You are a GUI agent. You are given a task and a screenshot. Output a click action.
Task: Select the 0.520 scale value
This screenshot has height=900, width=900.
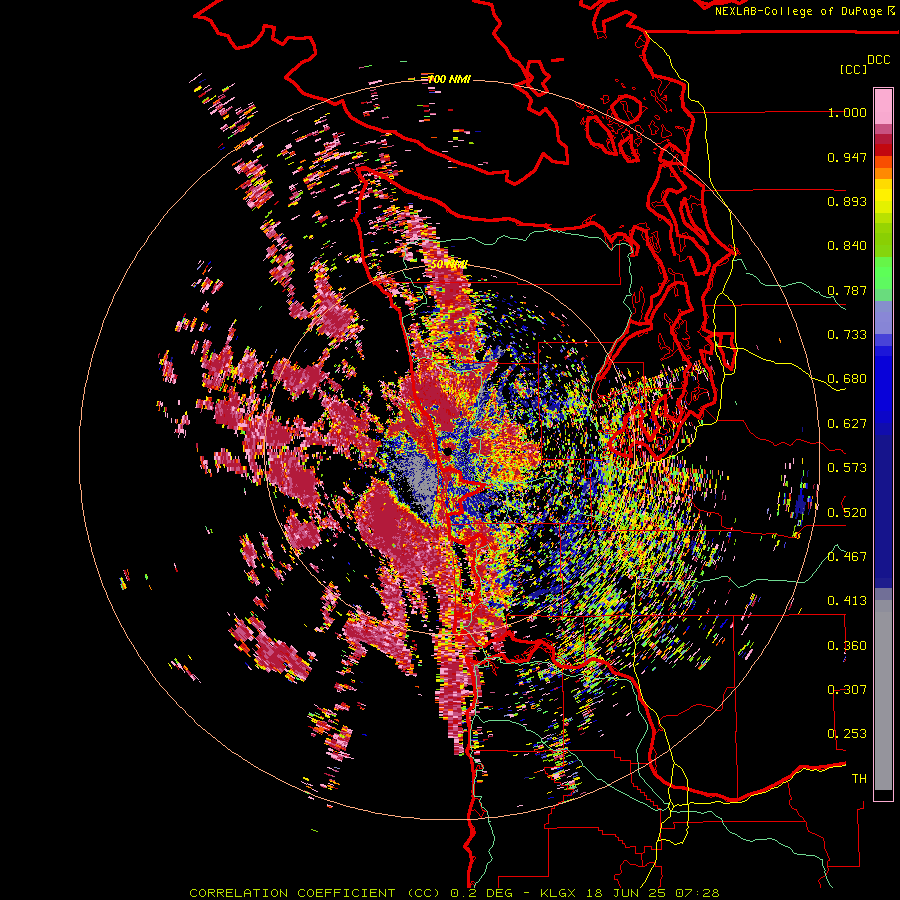point(847,513)
